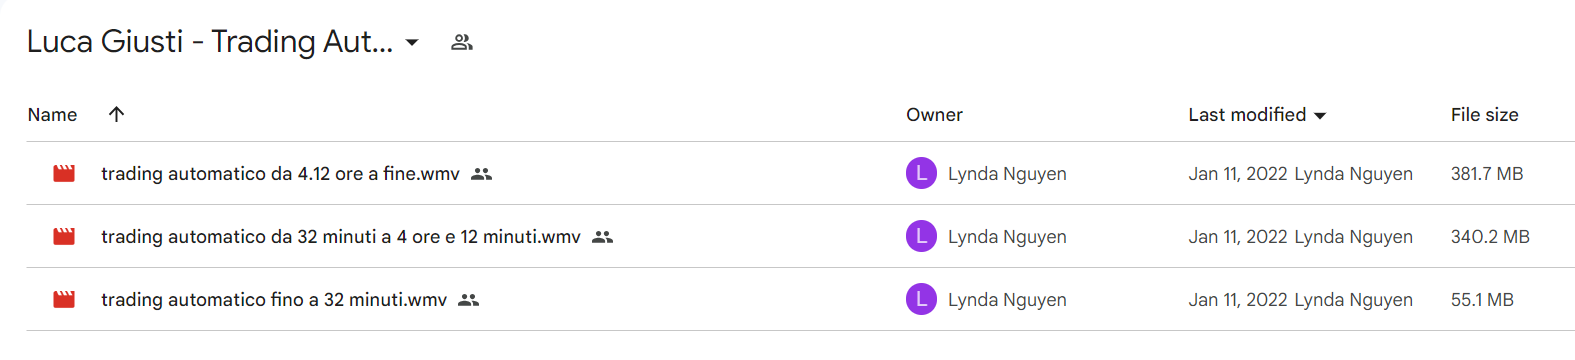Click Lynda Nguyen avatar in first row
The image size is (1575, 360).
click(921, 173)
